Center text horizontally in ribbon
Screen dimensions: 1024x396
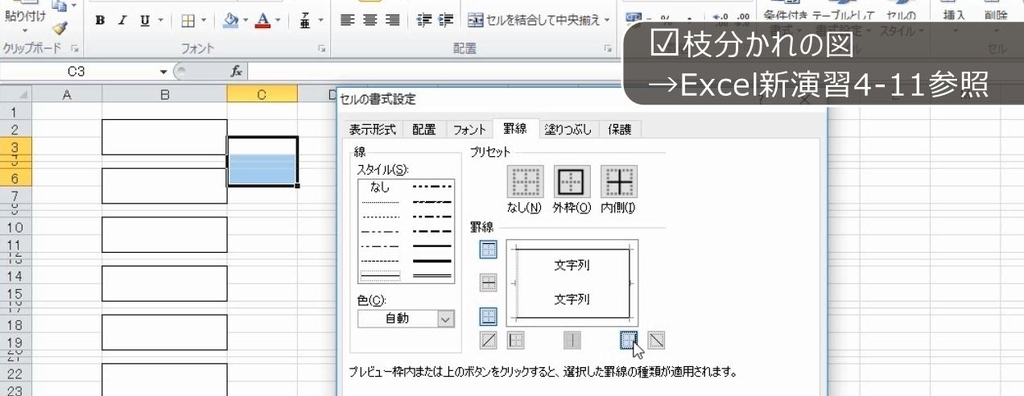(370, 20)
